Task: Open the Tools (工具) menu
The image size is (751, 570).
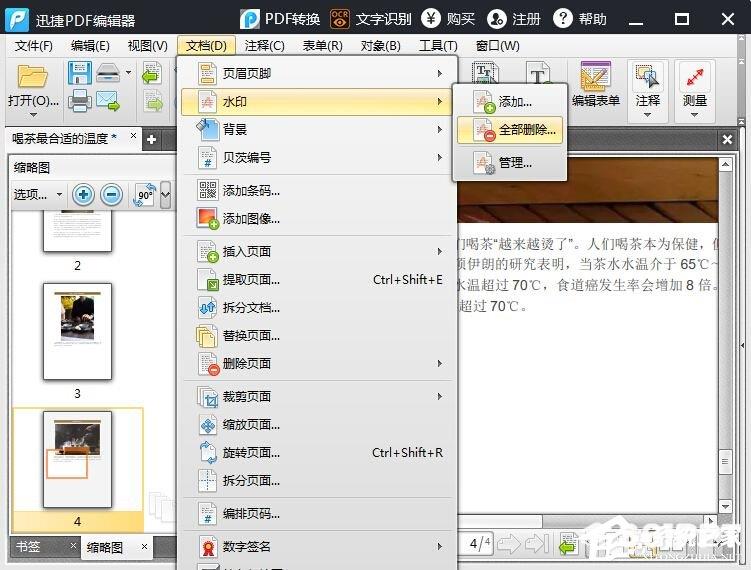Action: (438, 46)
